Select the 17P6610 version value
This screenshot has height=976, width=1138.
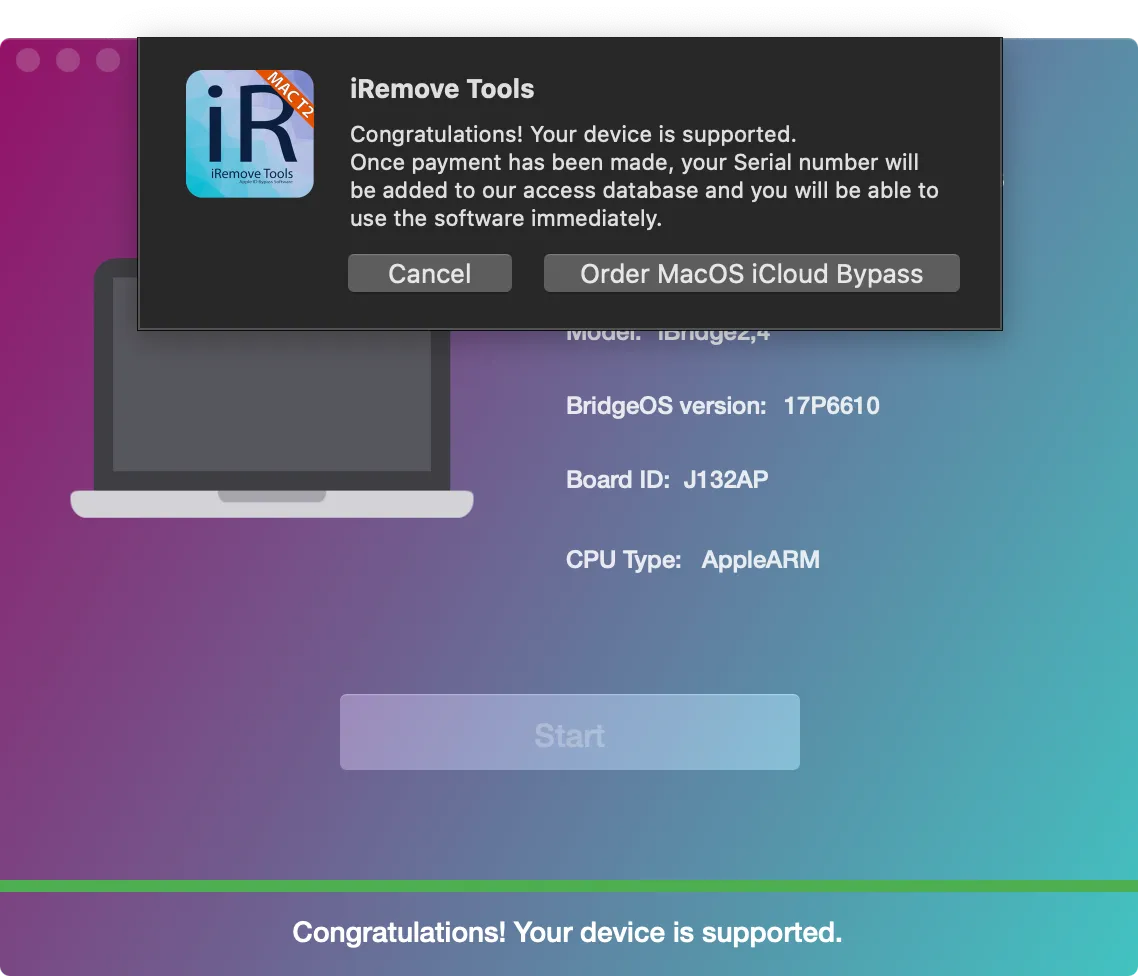coord(831,406)
